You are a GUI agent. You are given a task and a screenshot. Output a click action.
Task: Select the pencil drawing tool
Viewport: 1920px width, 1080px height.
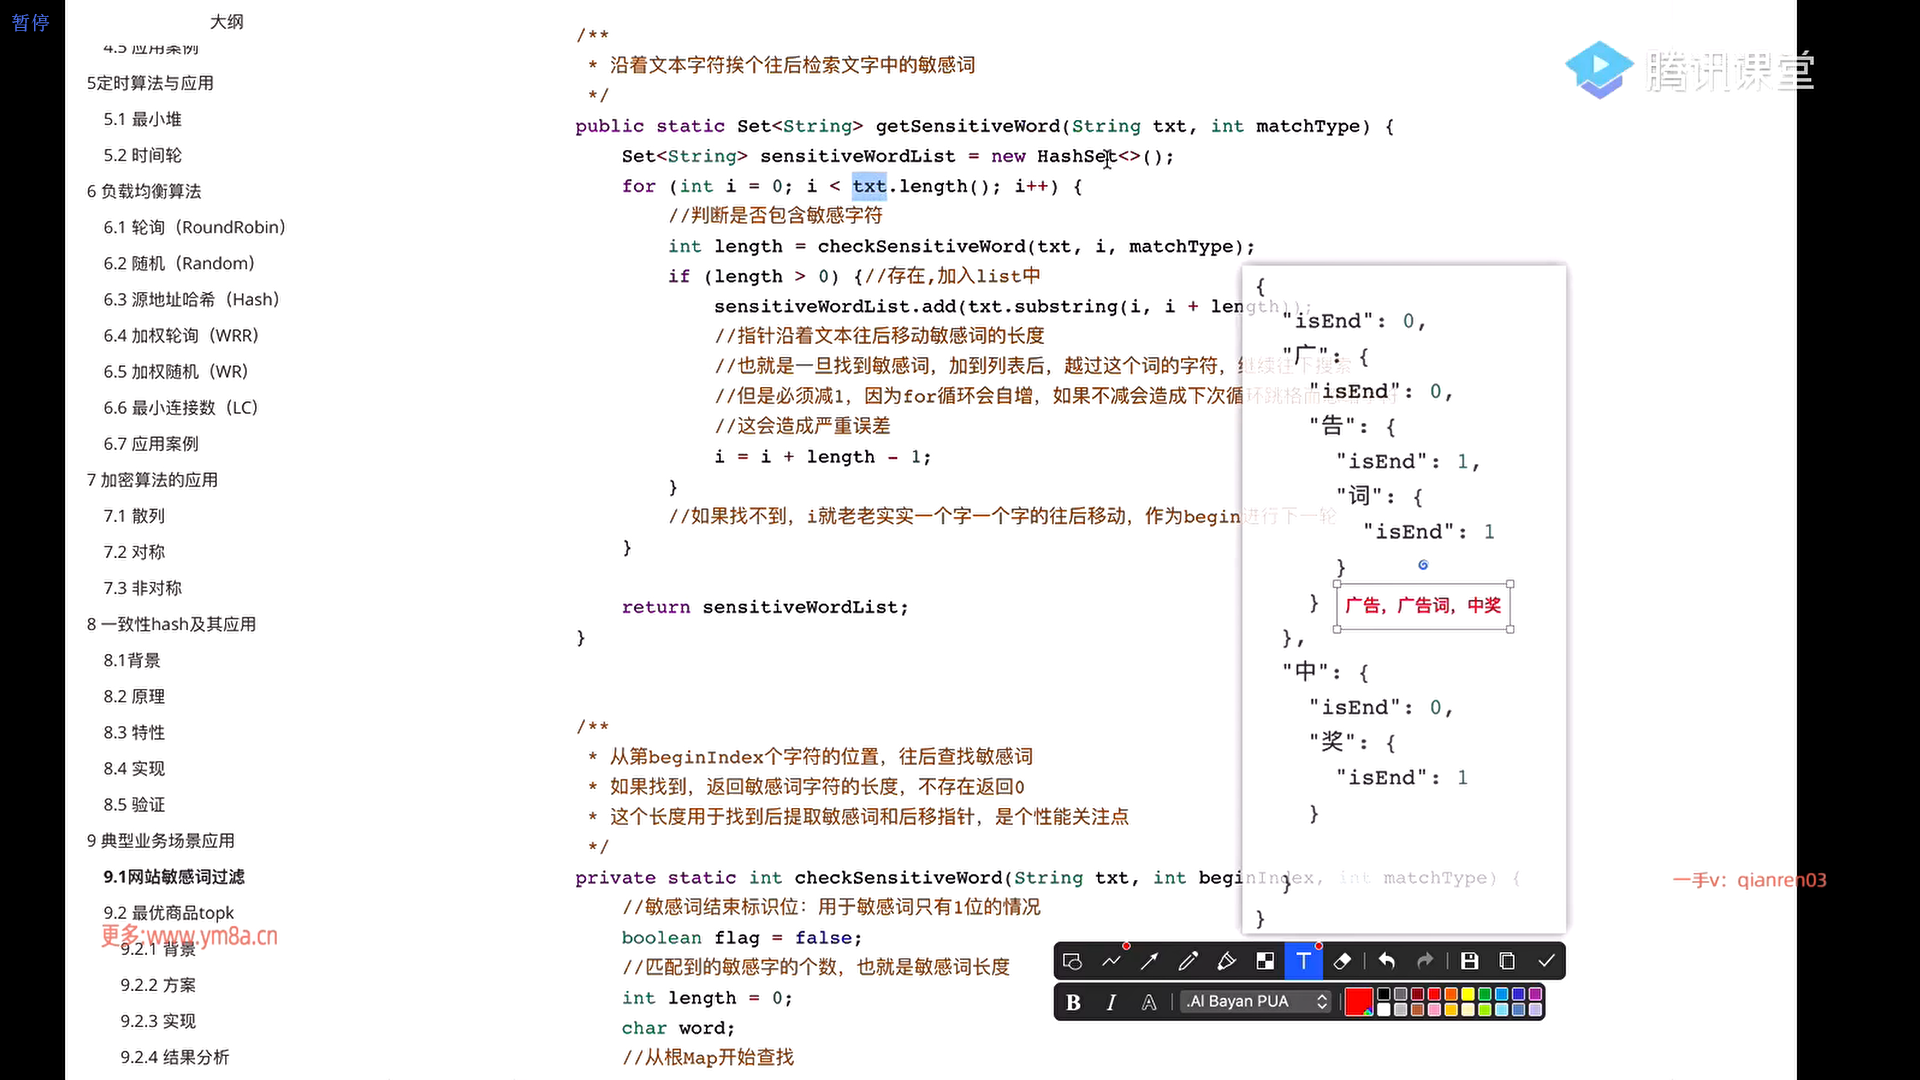1188,961
